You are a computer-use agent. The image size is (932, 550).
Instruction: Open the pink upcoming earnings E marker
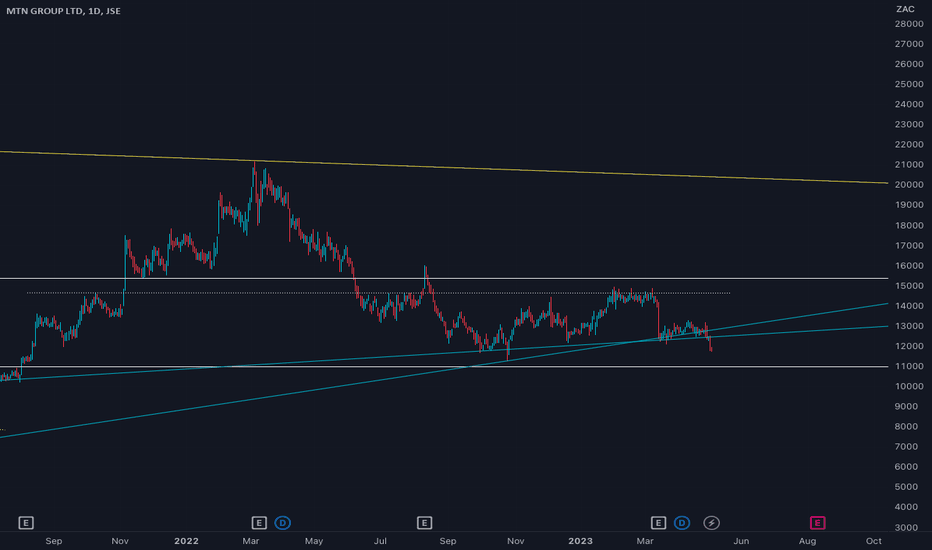click(x=817, y=523)
